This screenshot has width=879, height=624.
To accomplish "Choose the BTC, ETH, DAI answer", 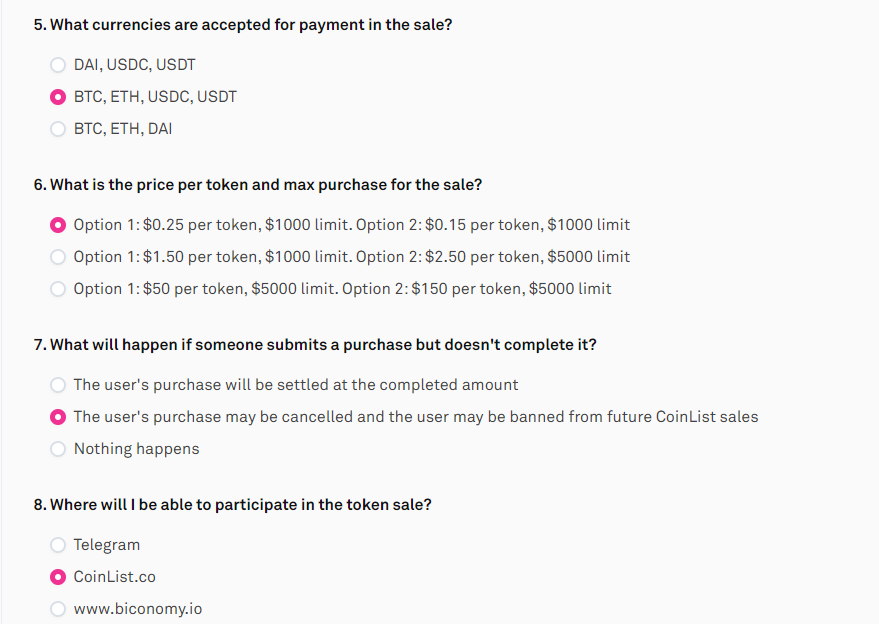I will 58,129.
